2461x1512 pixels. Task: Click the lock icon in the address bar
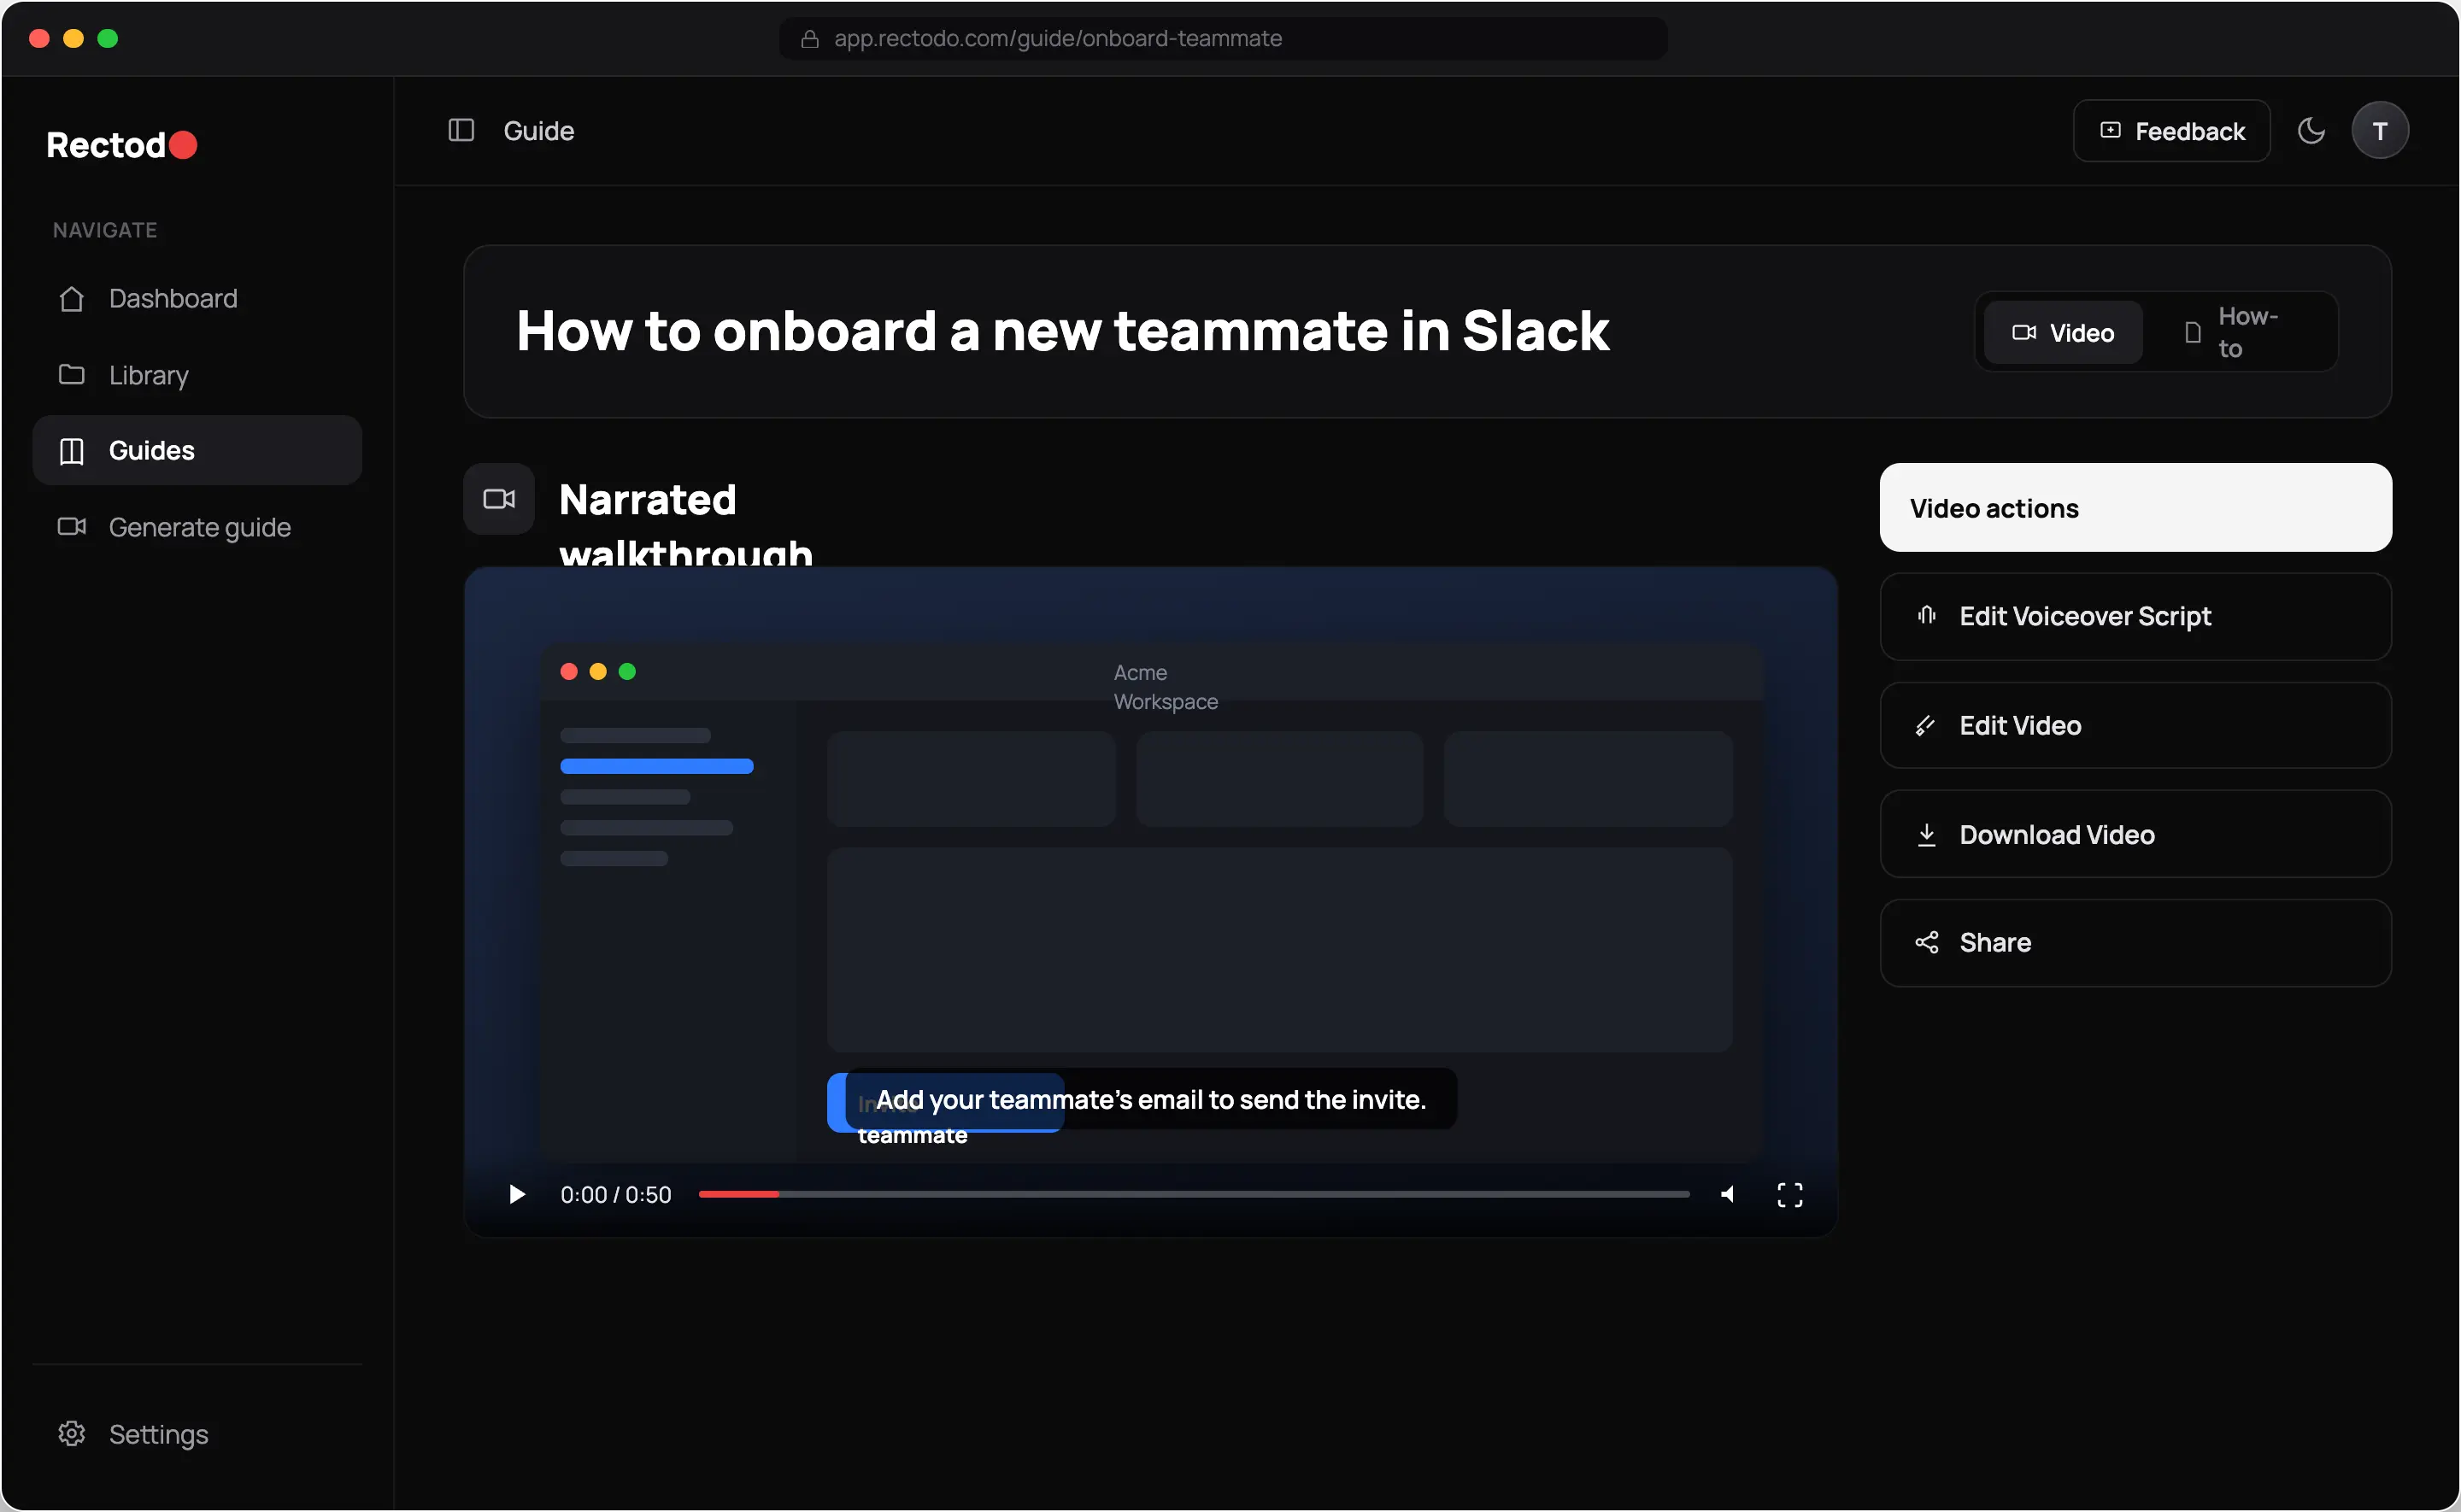(x=809, y=38)
